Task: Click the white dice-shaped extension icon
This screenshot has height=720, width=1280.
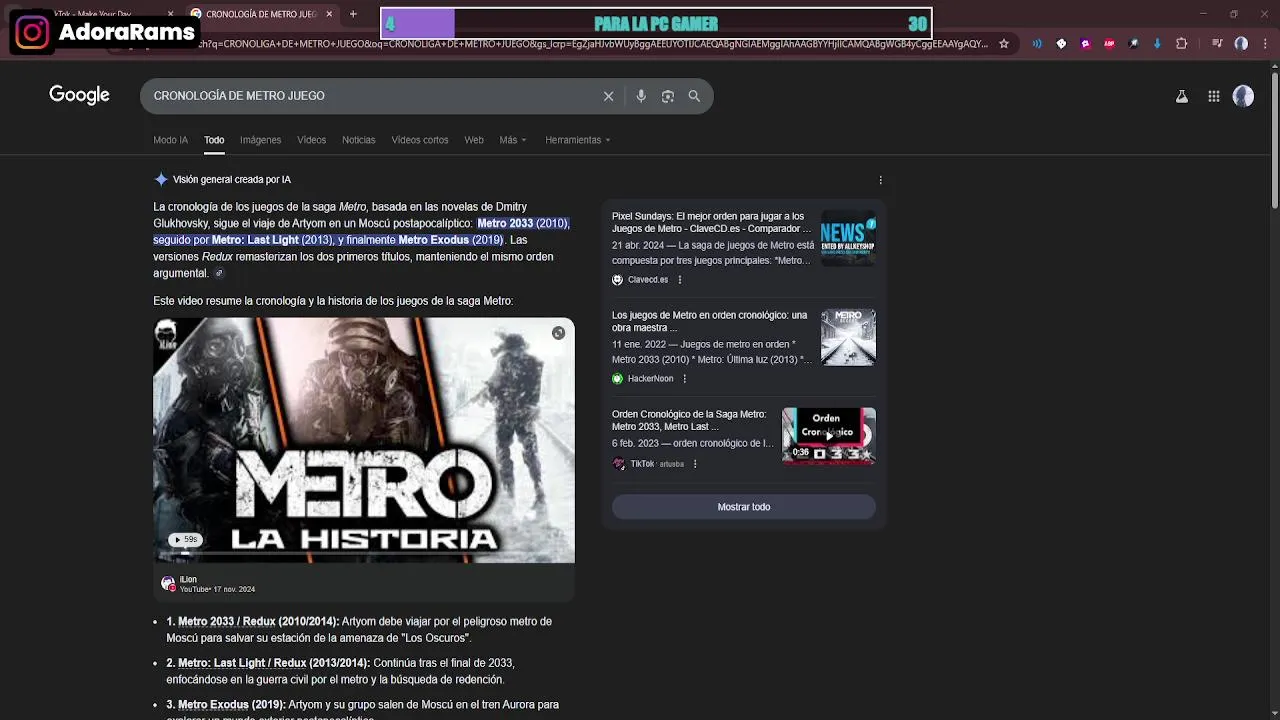Action: coord(1061,44)
